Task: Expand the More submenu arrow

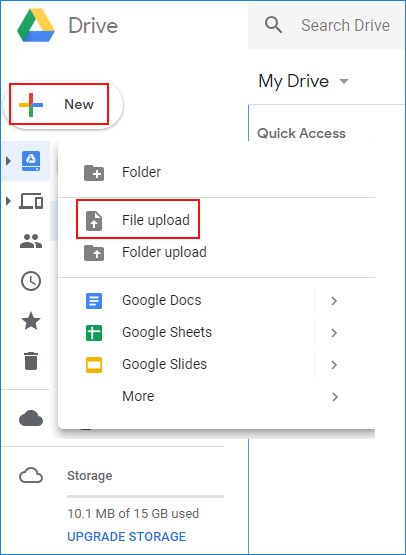Action: [x=334, y=397]
